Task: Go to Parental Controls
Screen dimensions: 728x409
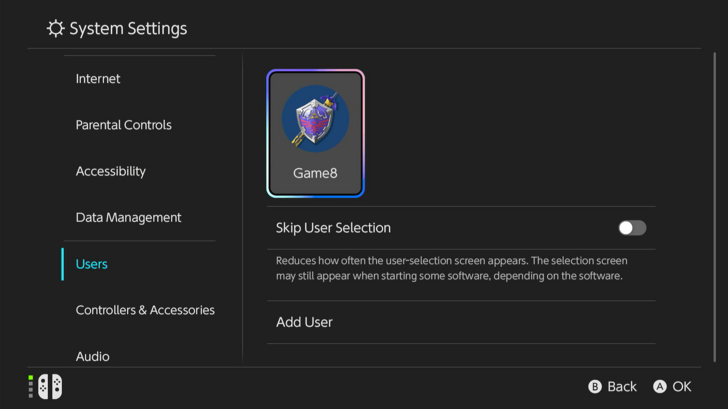Action: [x=124, y=125]
